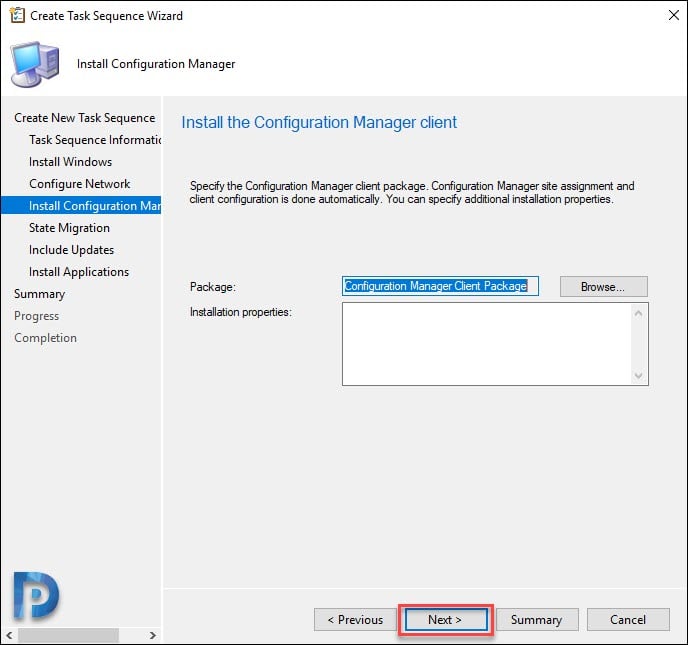
Task: Go to the Install Applications step
Action: coord(79,272)
